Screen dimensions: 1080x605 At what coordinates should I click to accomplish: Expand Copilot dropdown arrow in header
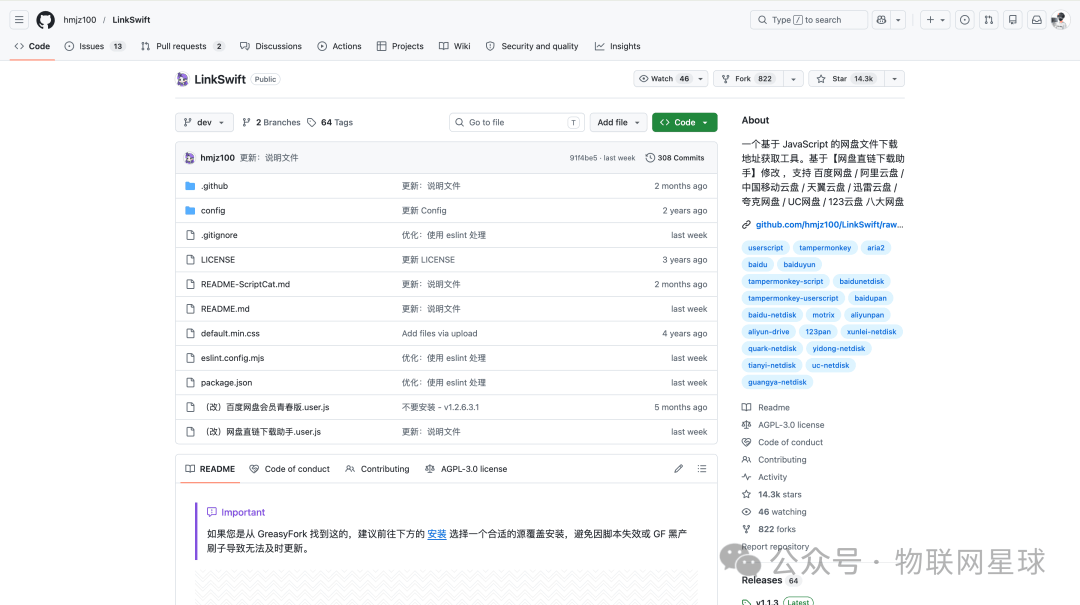(898, 20)
